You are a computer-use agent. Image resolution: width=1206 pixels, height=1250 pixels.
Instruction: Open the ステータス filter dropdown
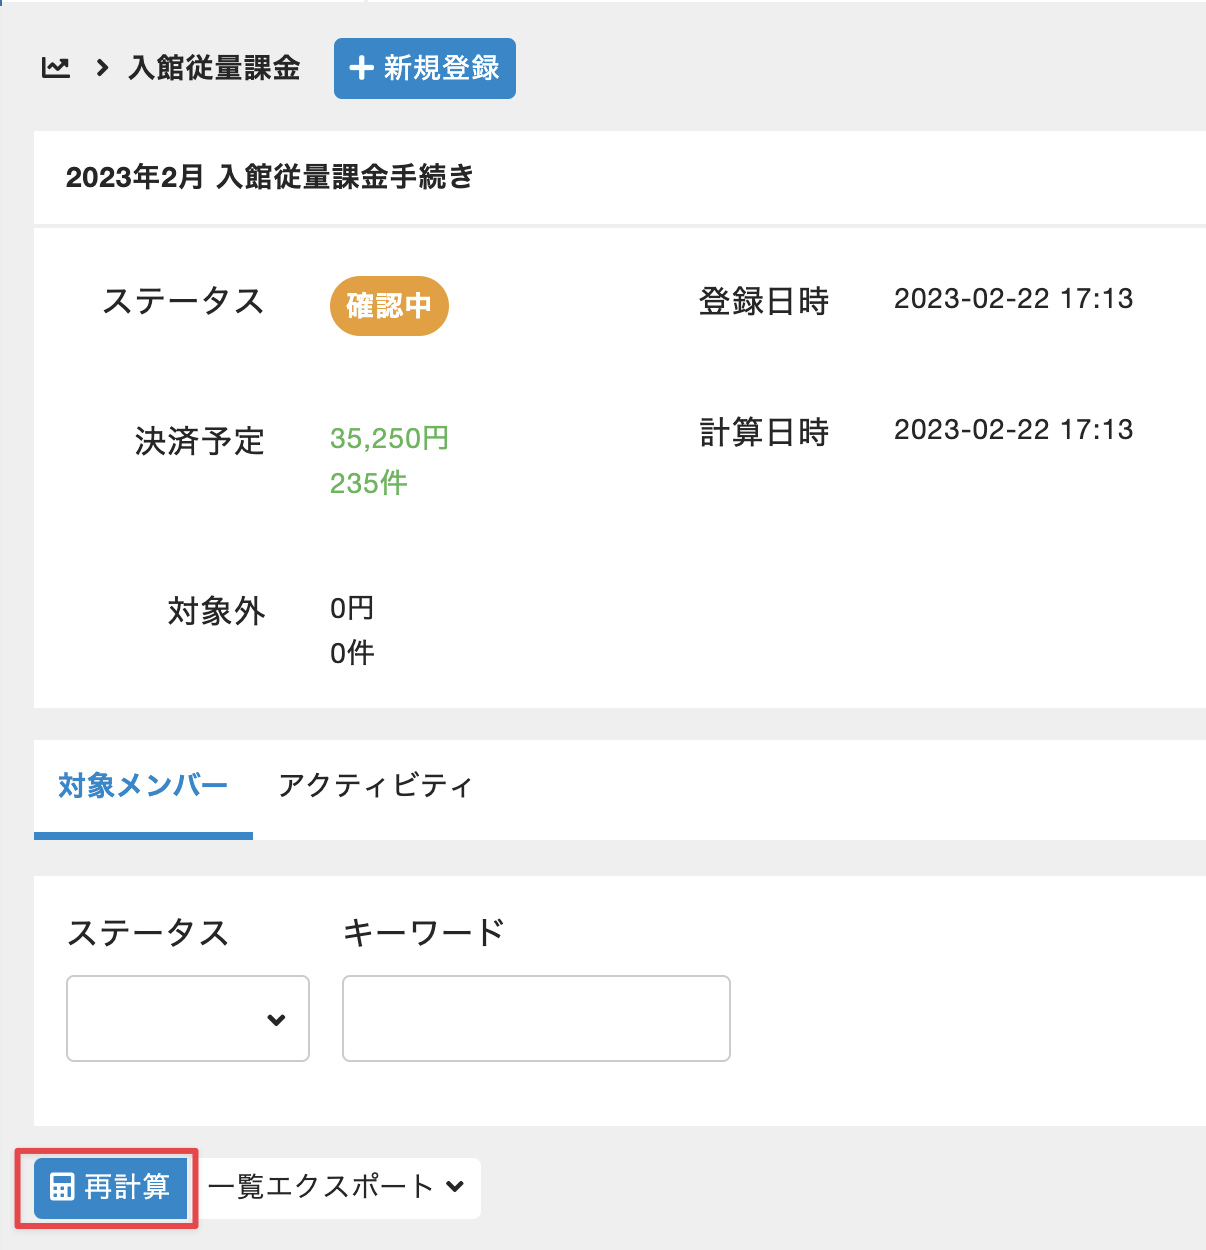[187, 1018]
